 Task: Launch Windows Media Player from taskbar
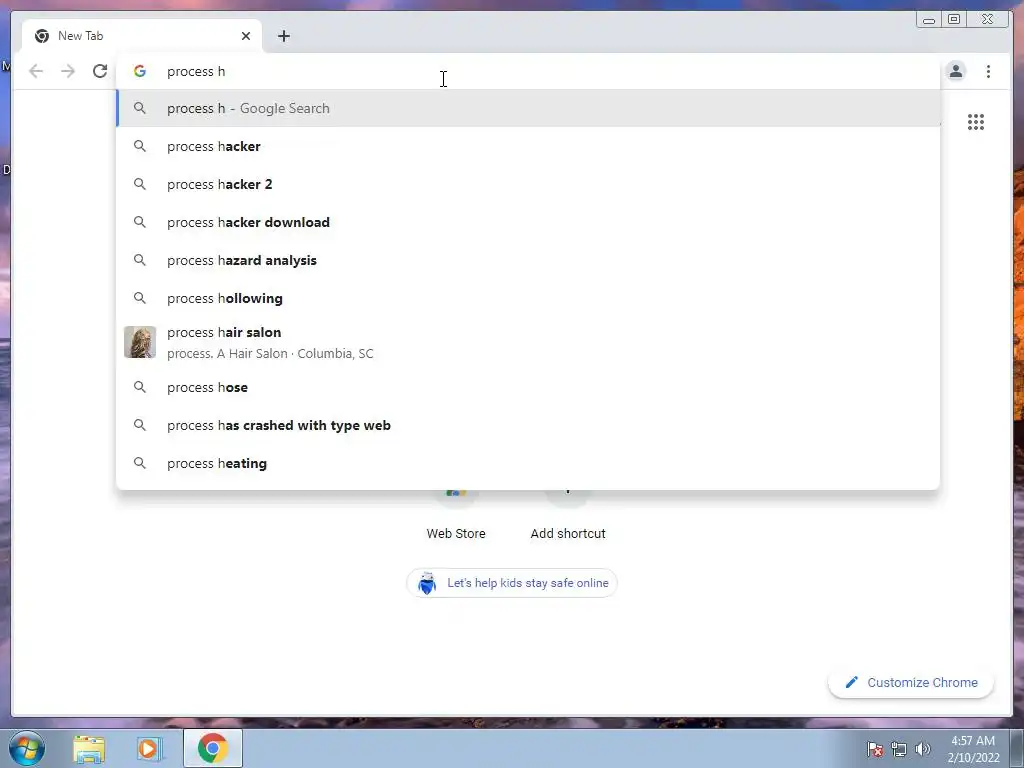(x=150, y=748)
